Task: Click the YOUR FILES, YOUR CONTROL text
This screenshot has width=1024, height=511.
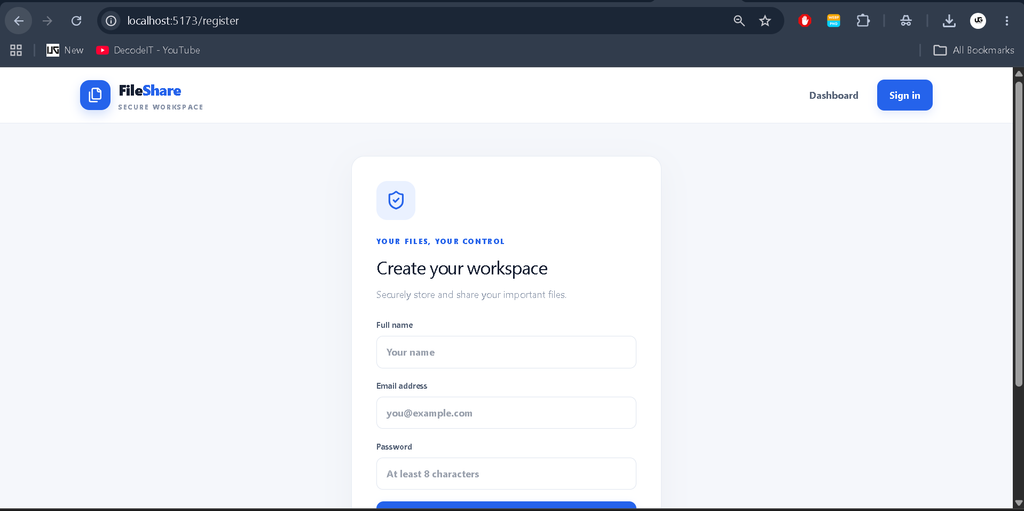Action: [440, 241]
